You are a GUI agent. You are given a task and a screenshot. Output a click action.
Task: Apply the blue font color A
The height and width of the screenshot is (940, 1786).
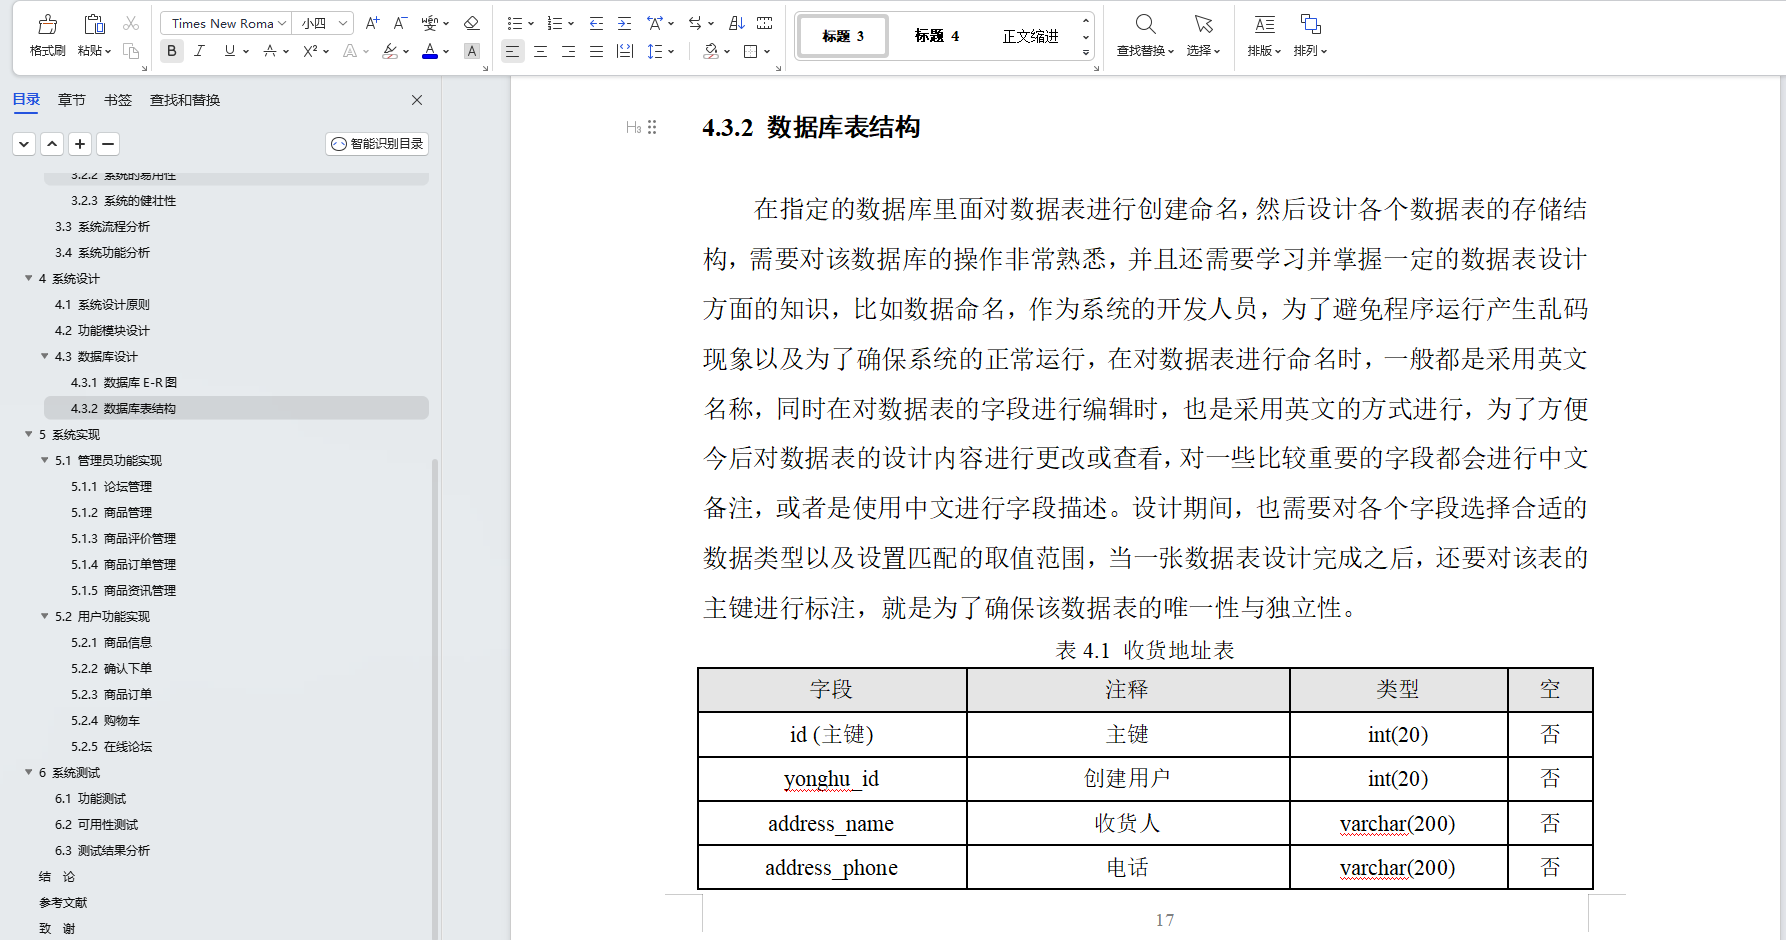430,51
